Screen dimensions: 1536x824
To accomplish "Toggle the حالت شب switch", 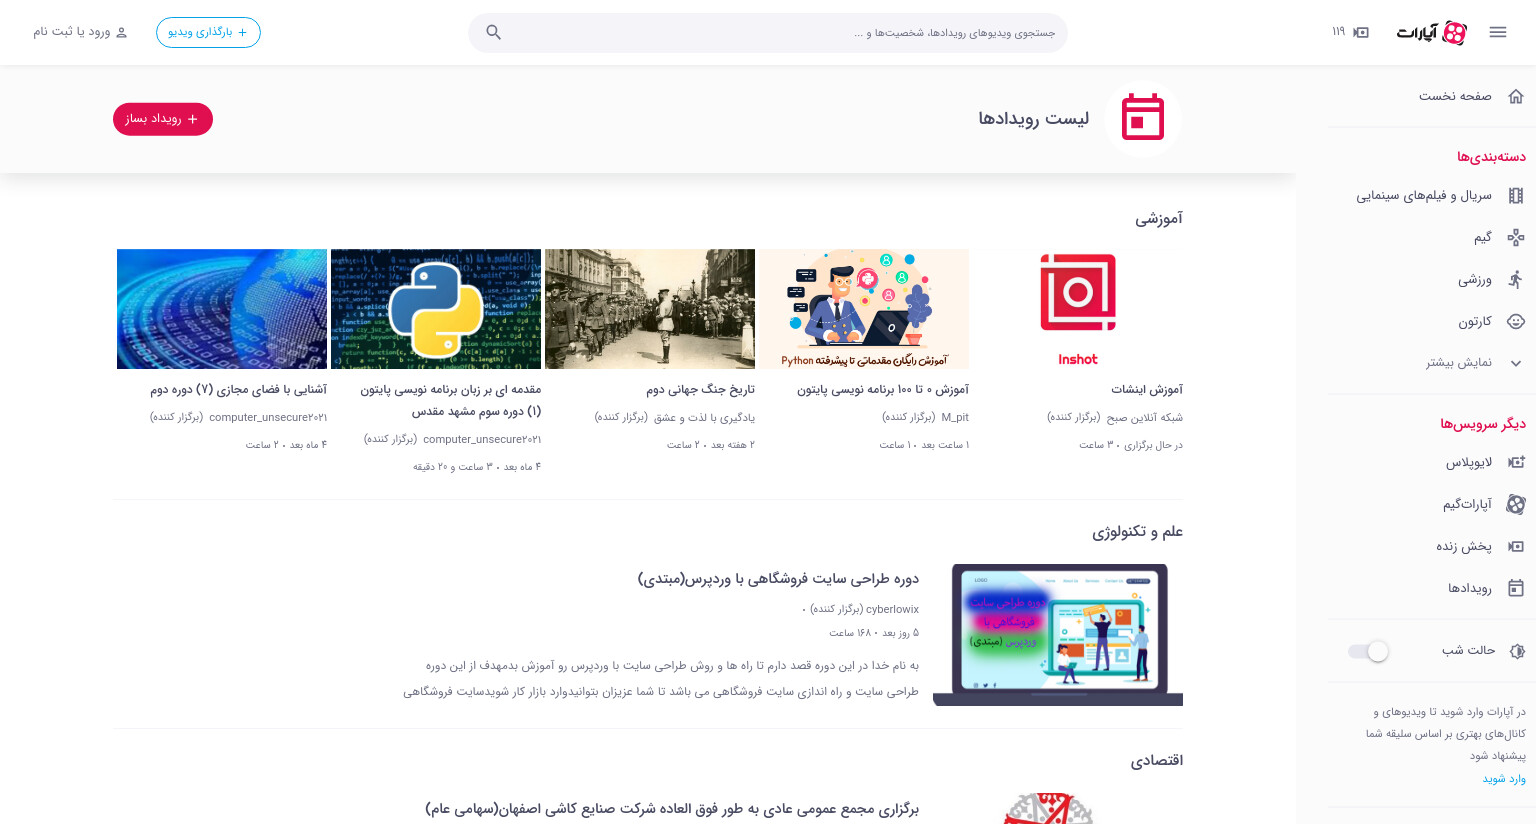I will pos(1368,651).
